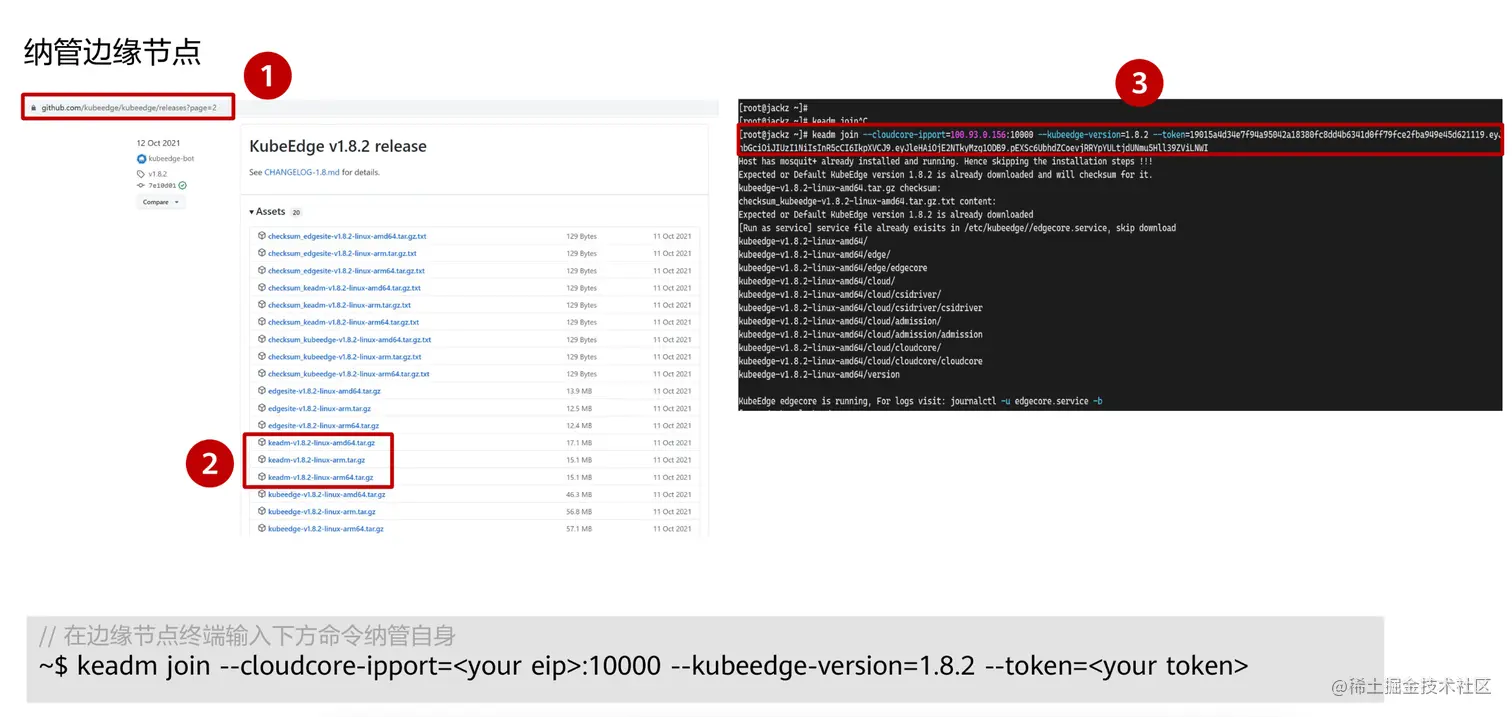The image size is (1512, 717).
Task: Download checksum_edgesite-v1.8.2-linux-arm64.tar.gz.txt
Action: [x=346, y=270]
